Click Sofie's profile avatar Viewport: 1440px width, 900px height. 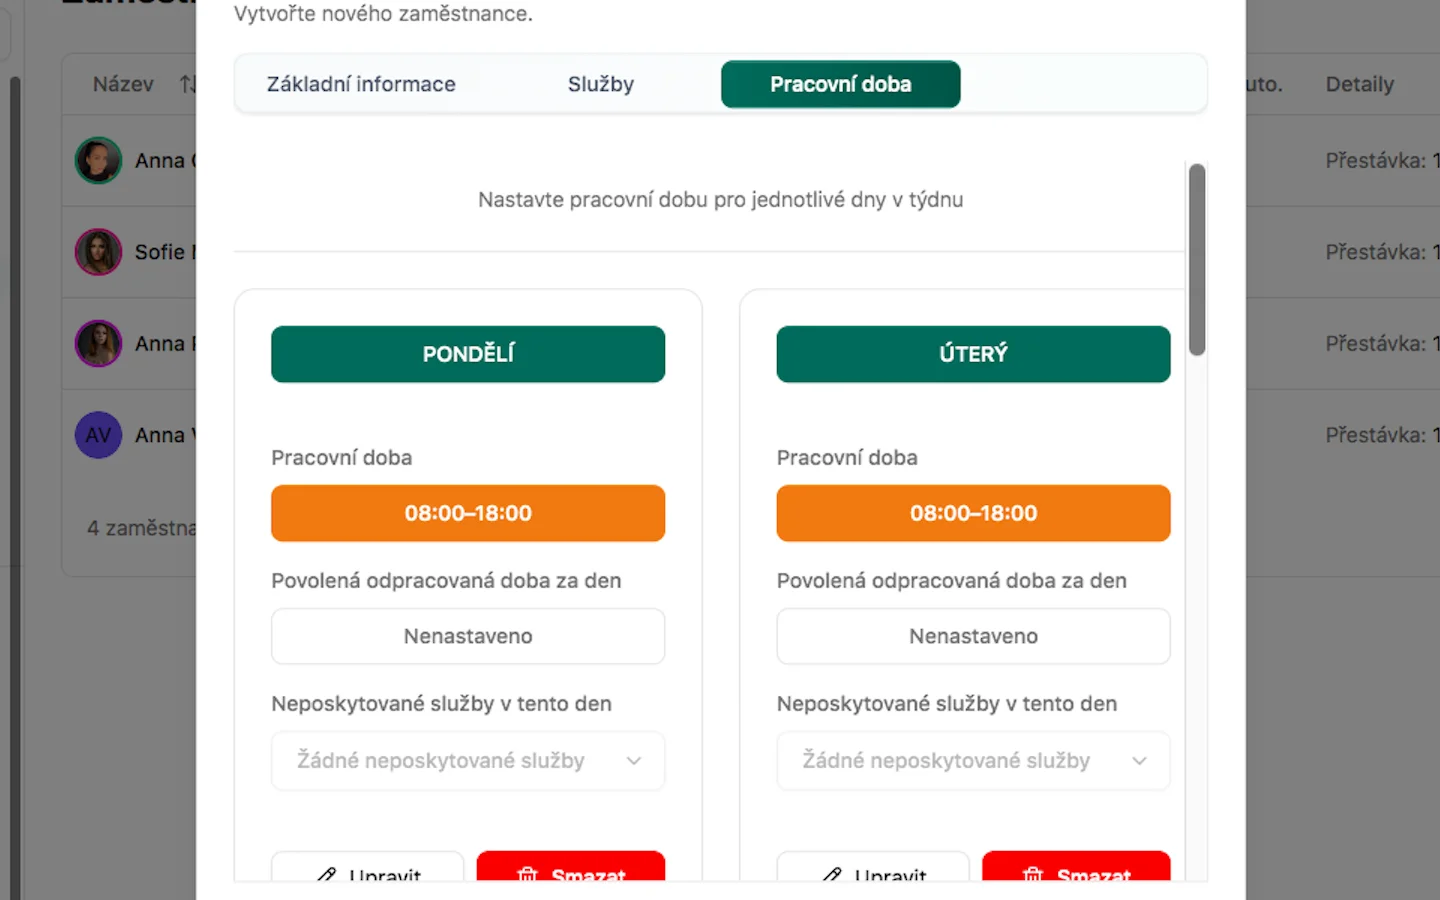point(98,252)
